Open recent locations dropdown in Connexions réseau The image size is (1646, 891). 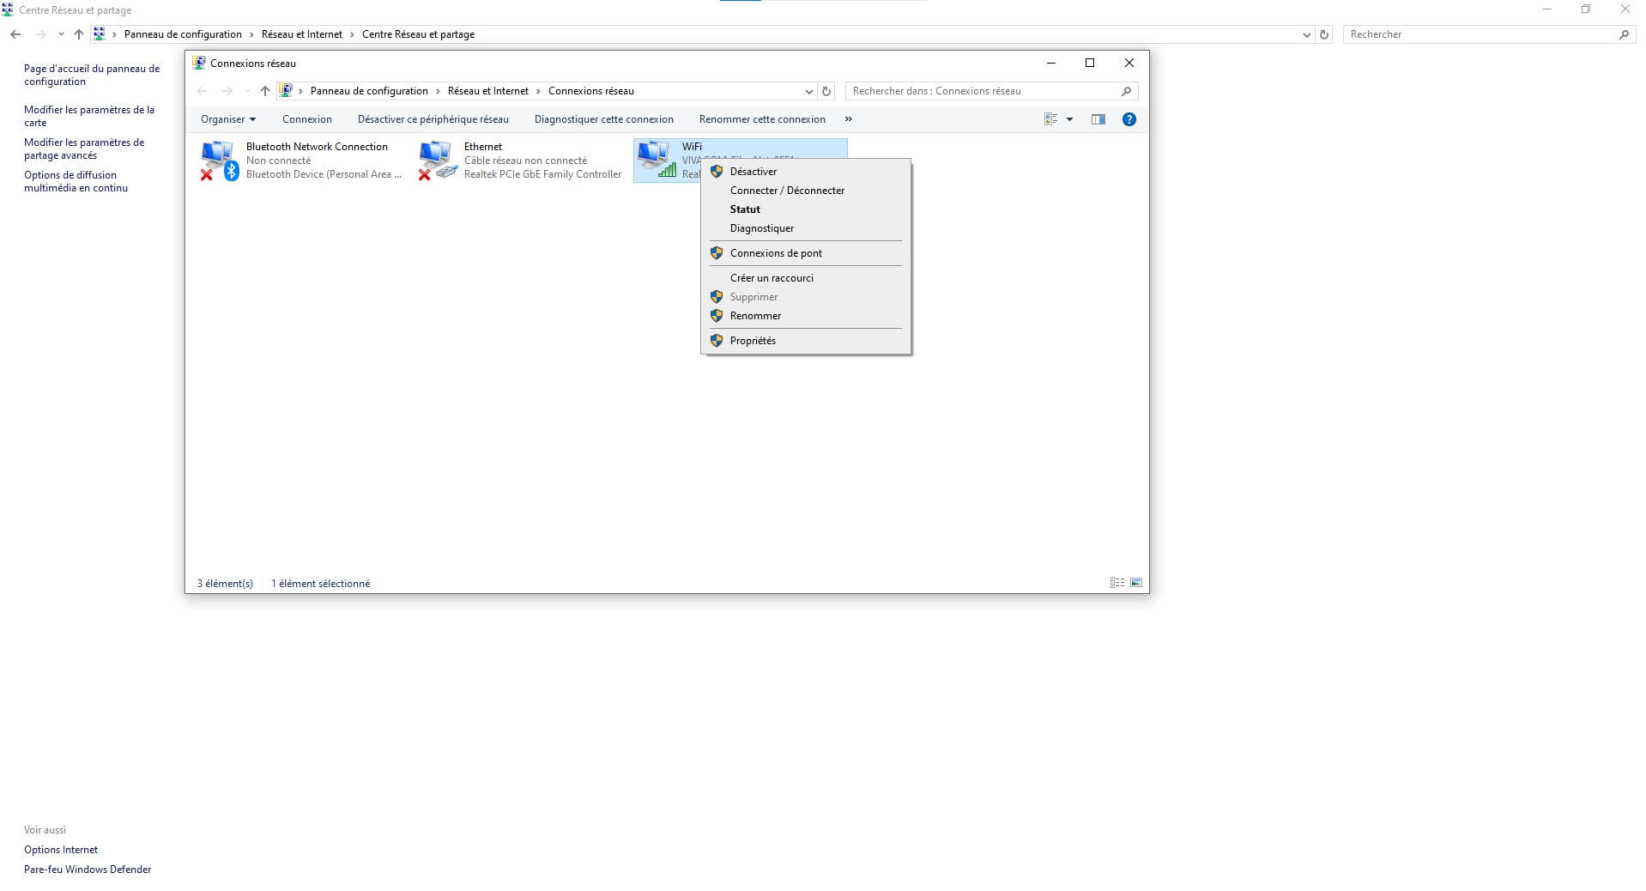pyautogui.click(x=247, y=91)
